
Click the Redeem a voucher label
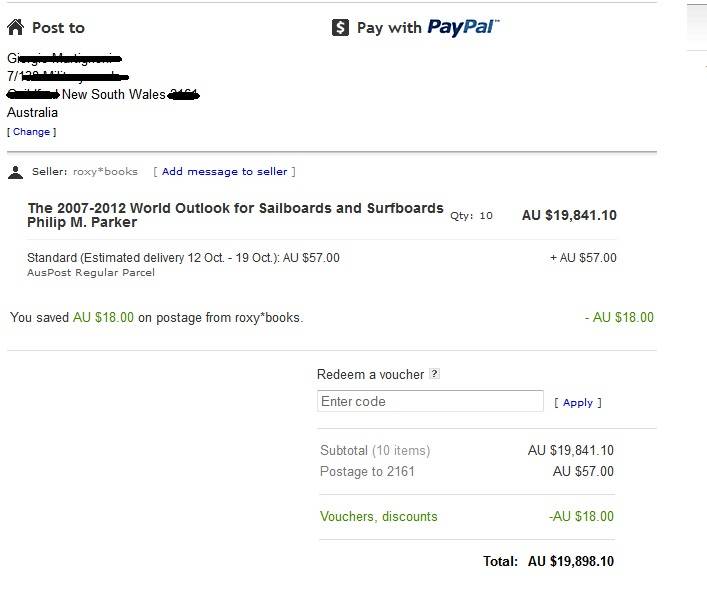370,374
